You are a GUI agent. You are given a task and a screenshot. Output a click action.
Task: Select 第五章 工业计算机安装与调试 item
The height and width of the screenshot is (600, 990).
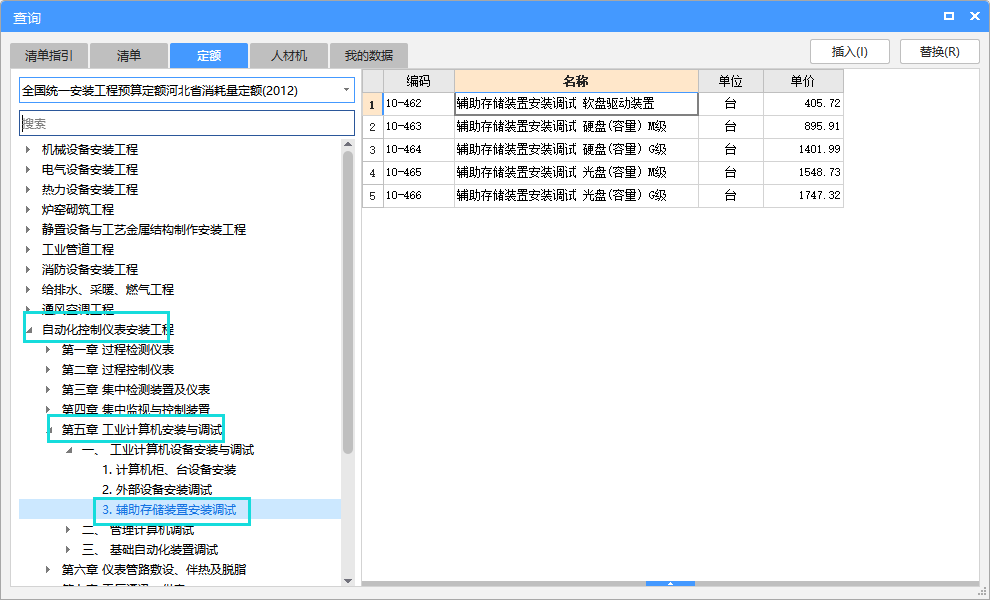point(142,430)
